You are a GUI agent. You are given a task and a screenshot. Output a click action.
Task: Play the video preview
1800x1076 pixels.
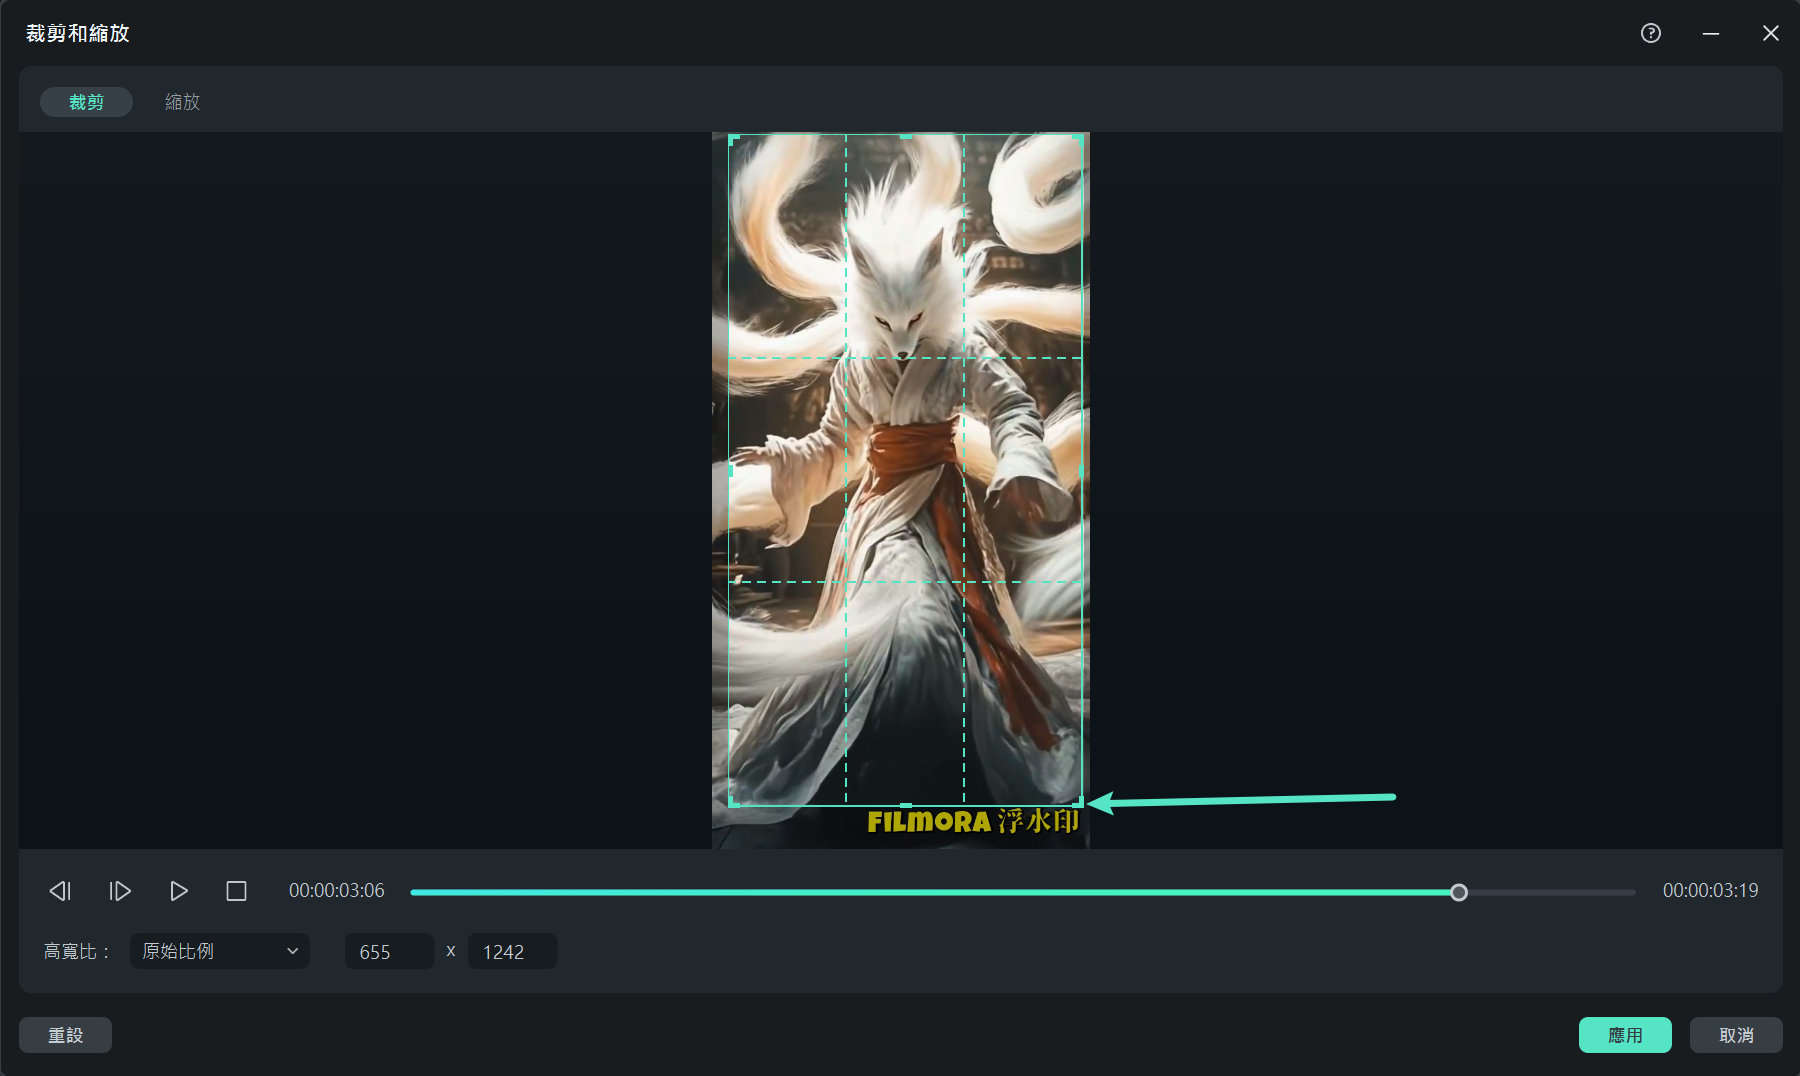point(179,891)
